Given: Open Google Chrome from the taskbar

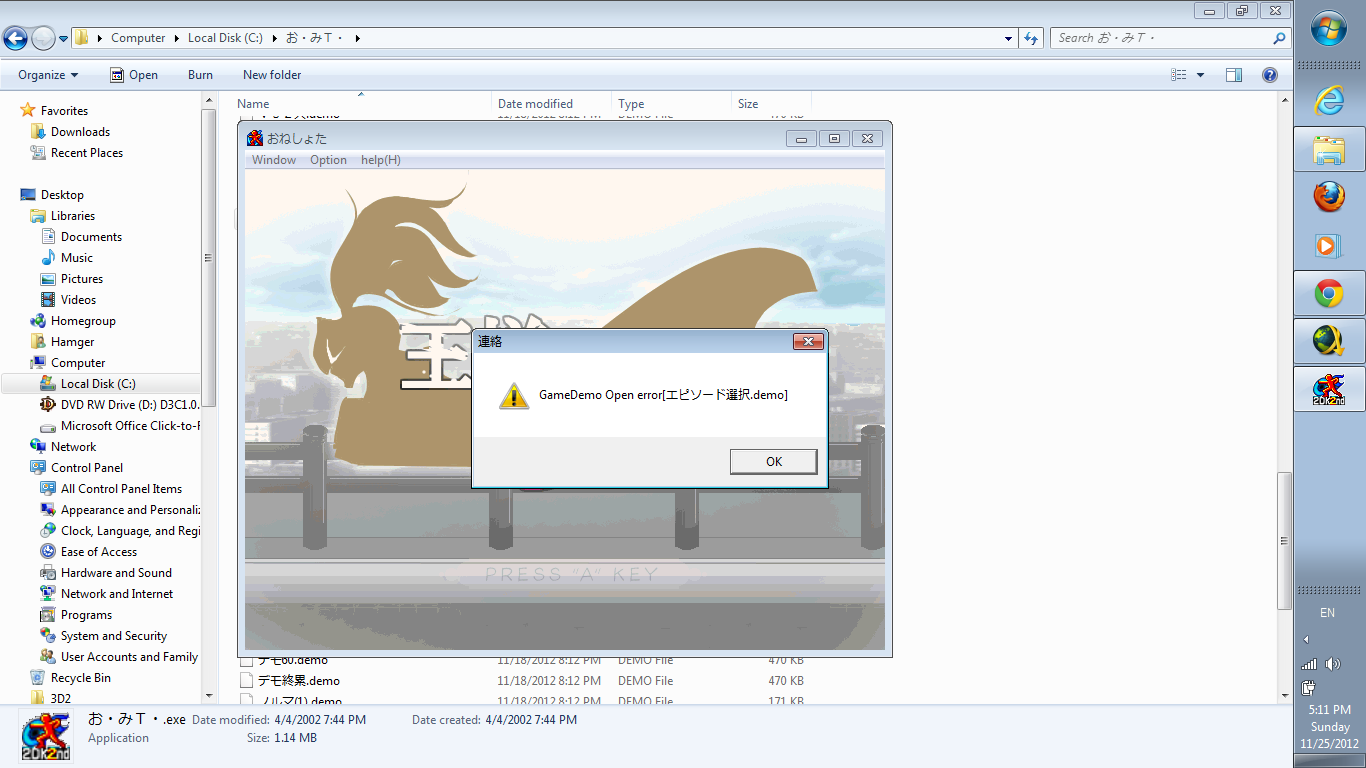Looking at the screenshot, I should point(1329,294).
